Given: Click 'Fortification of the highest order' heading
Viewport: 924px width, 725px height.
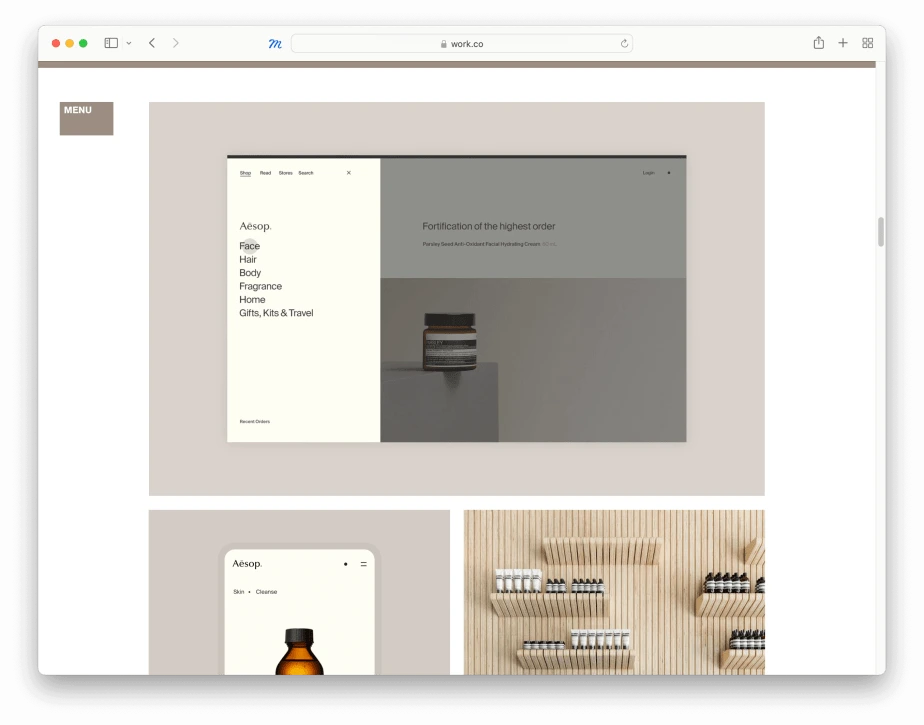Looking at the screenshot, I should (x=489, y=226).
